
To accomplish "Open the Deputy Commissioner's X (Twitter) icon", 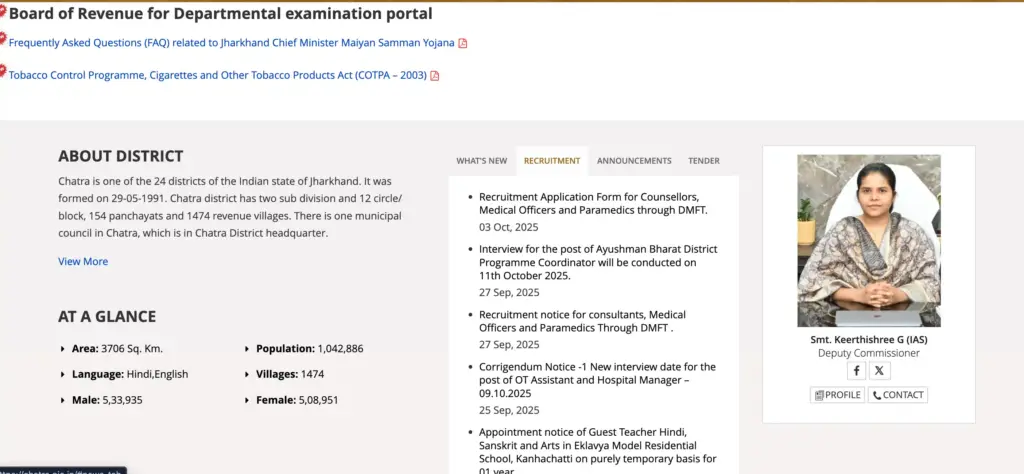I will pyautogui.click(x=879, y=370).
